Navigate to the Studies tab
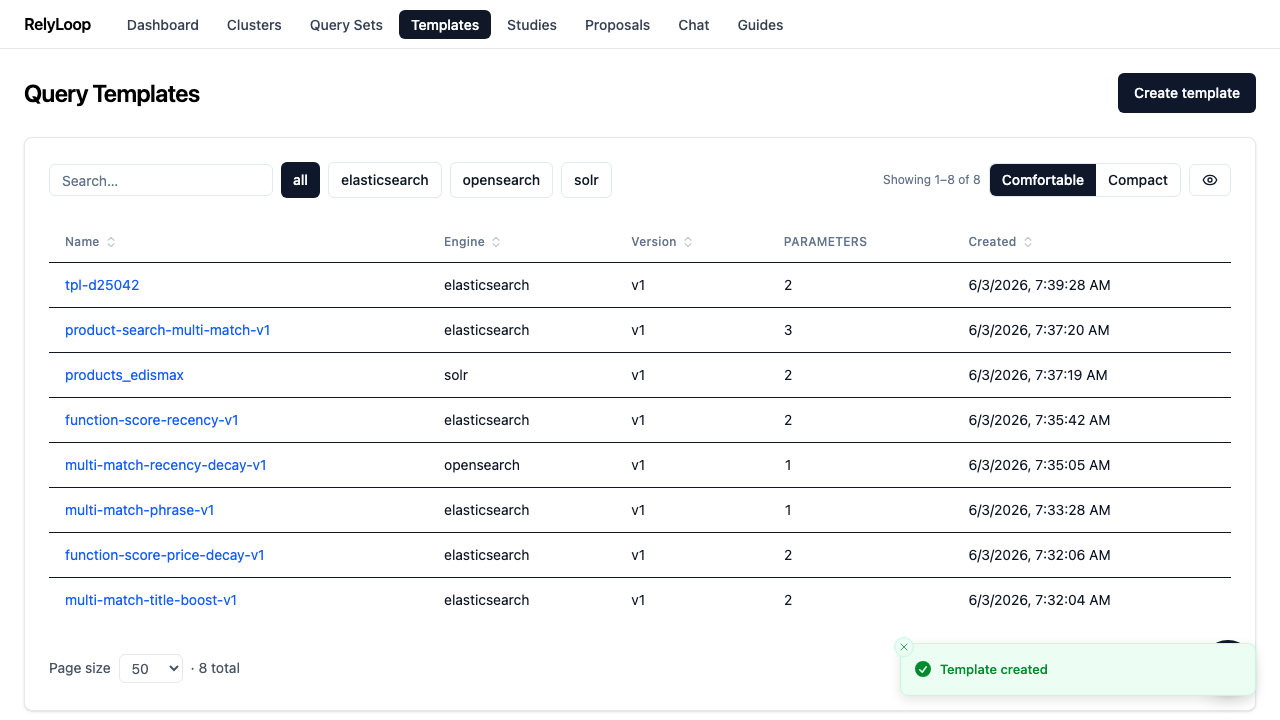 coord(532,25)
